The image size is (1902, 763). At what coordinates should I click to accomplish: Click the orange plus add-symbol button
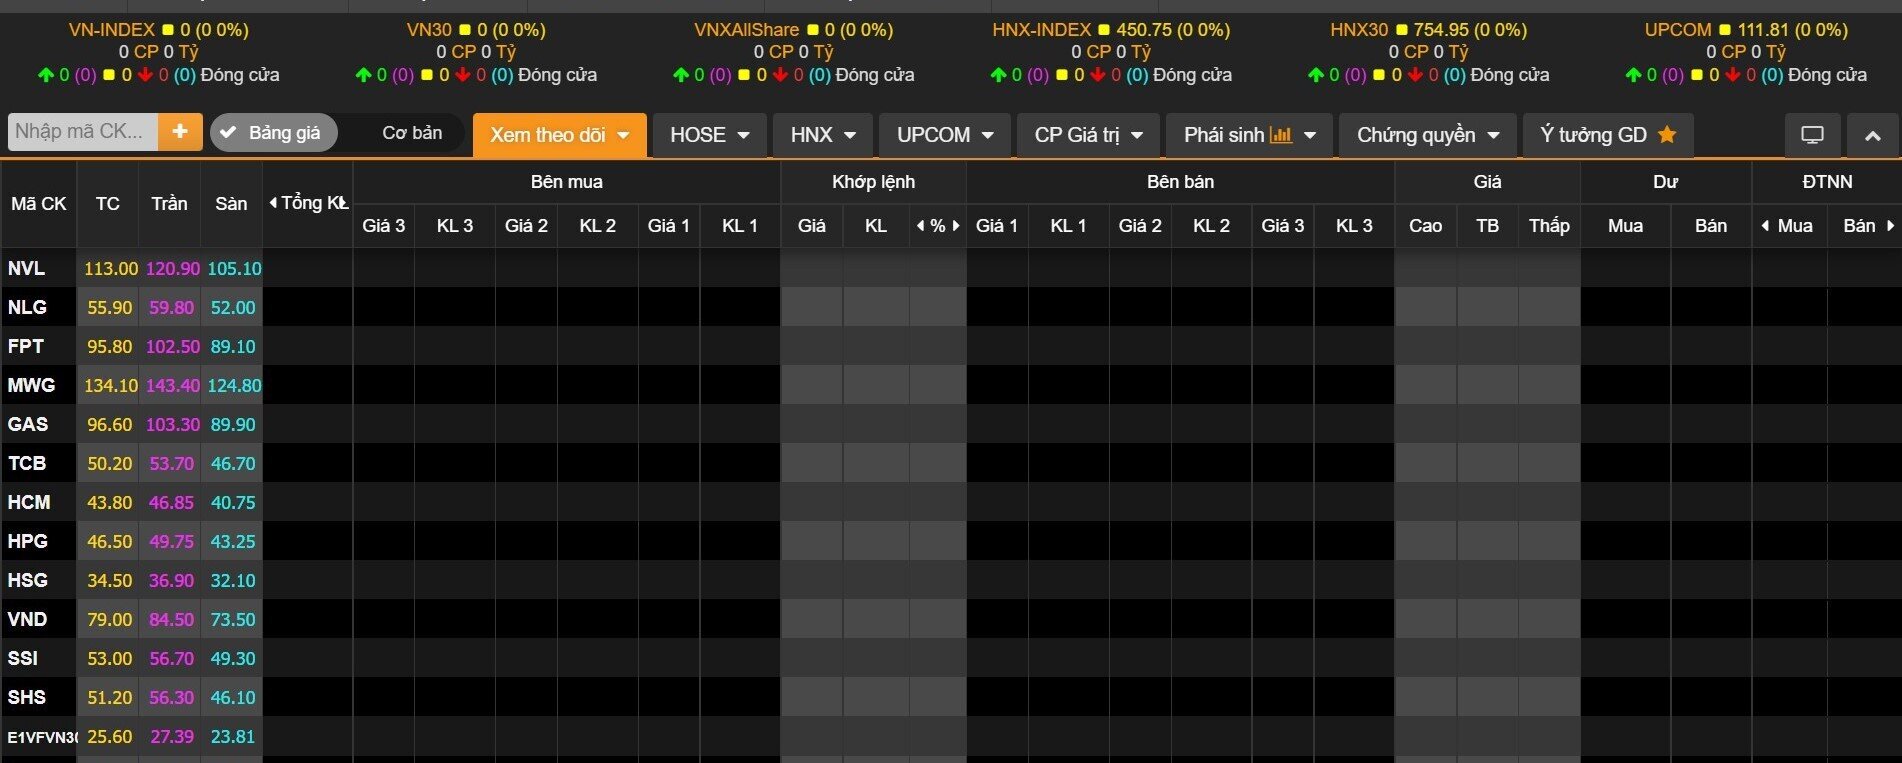[180, 132]
